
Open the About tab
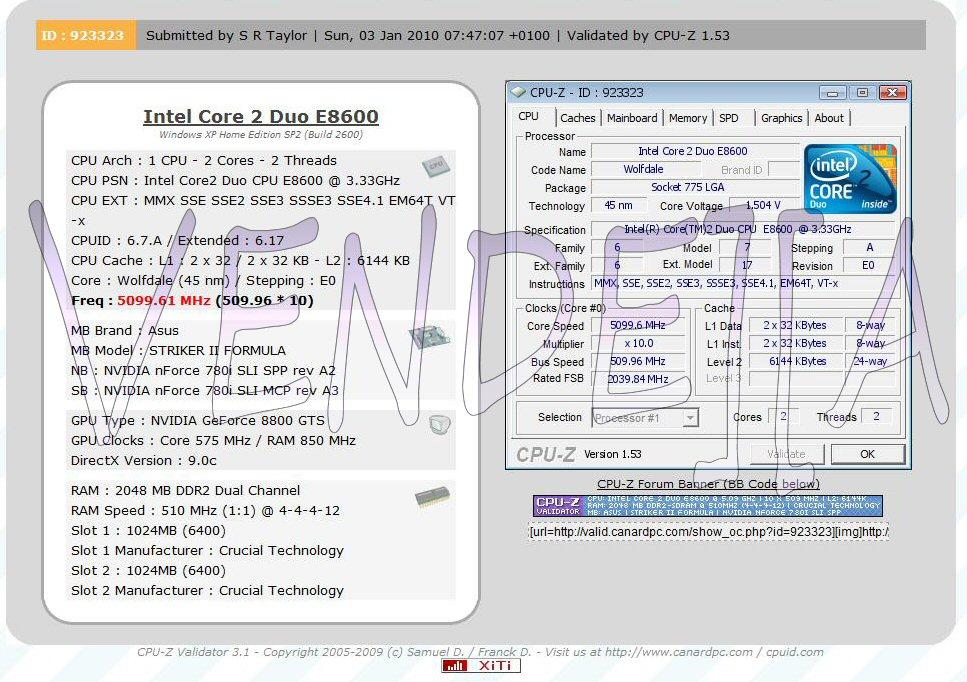(829, 118)
